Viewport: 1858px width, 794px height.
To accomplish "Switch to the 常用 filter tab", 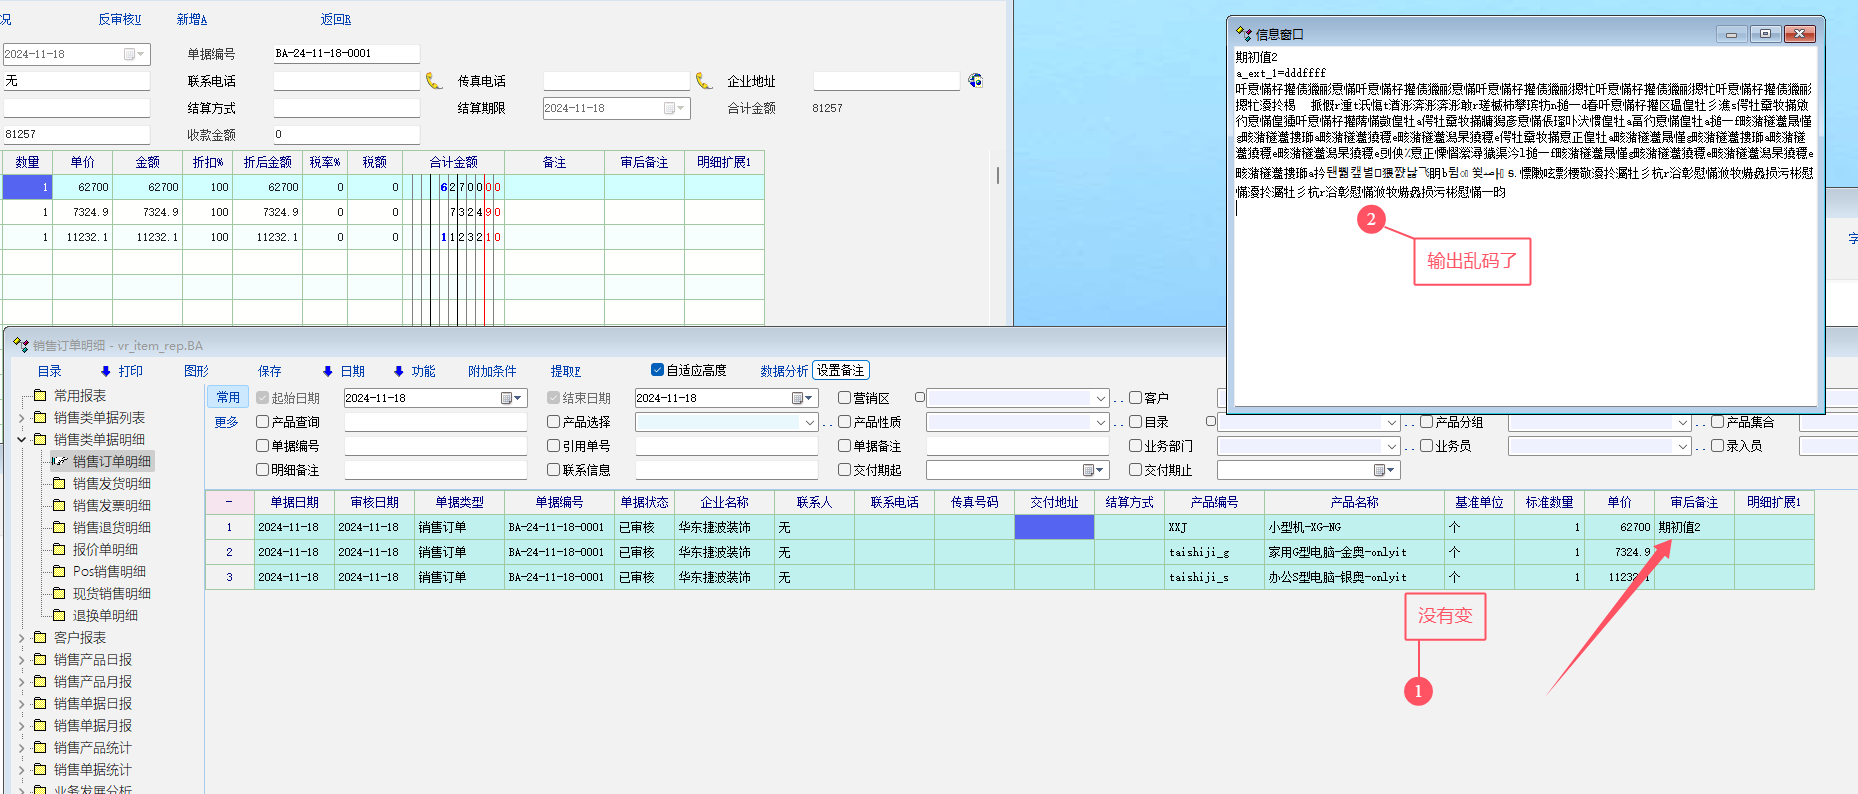I will 228,397.
